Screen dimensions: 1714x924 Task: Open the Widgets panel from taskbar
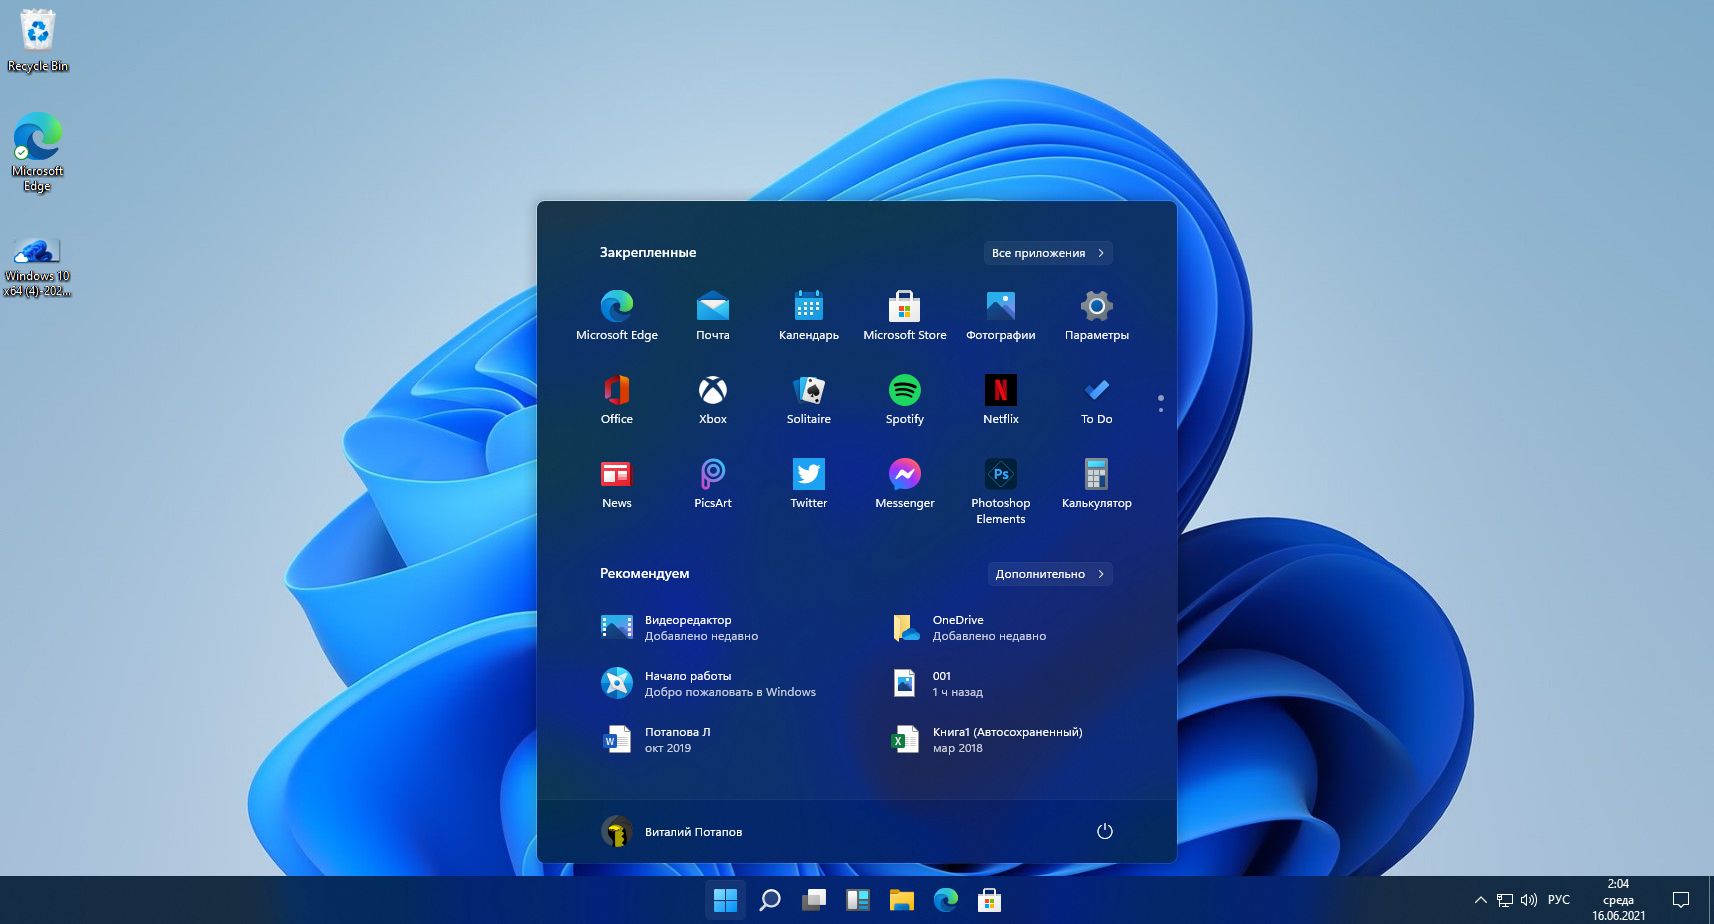pyautogui.click(x=858, y=900)
